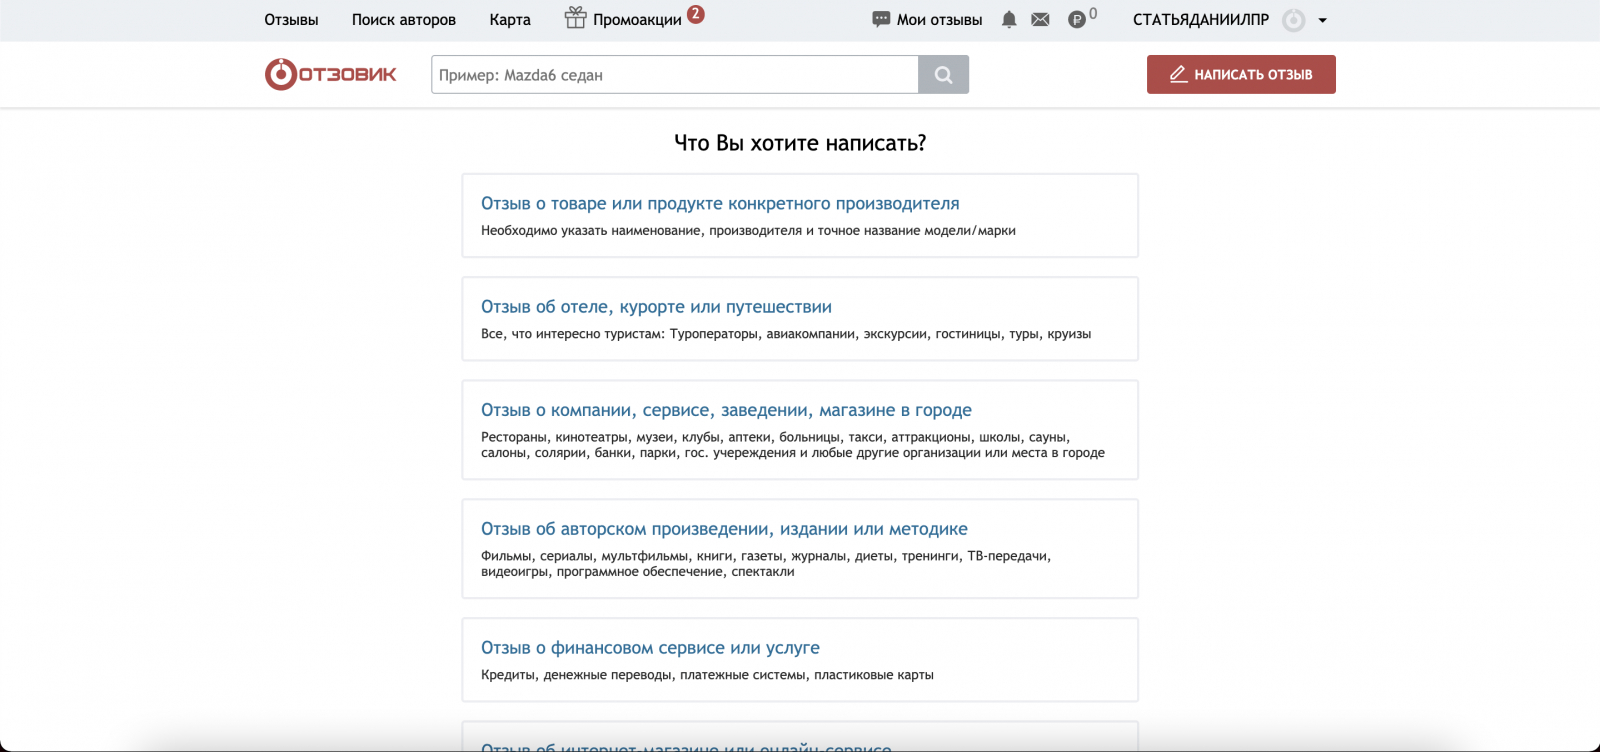
Task: Open the messages envelope icon
Action: coord(1040,20)
